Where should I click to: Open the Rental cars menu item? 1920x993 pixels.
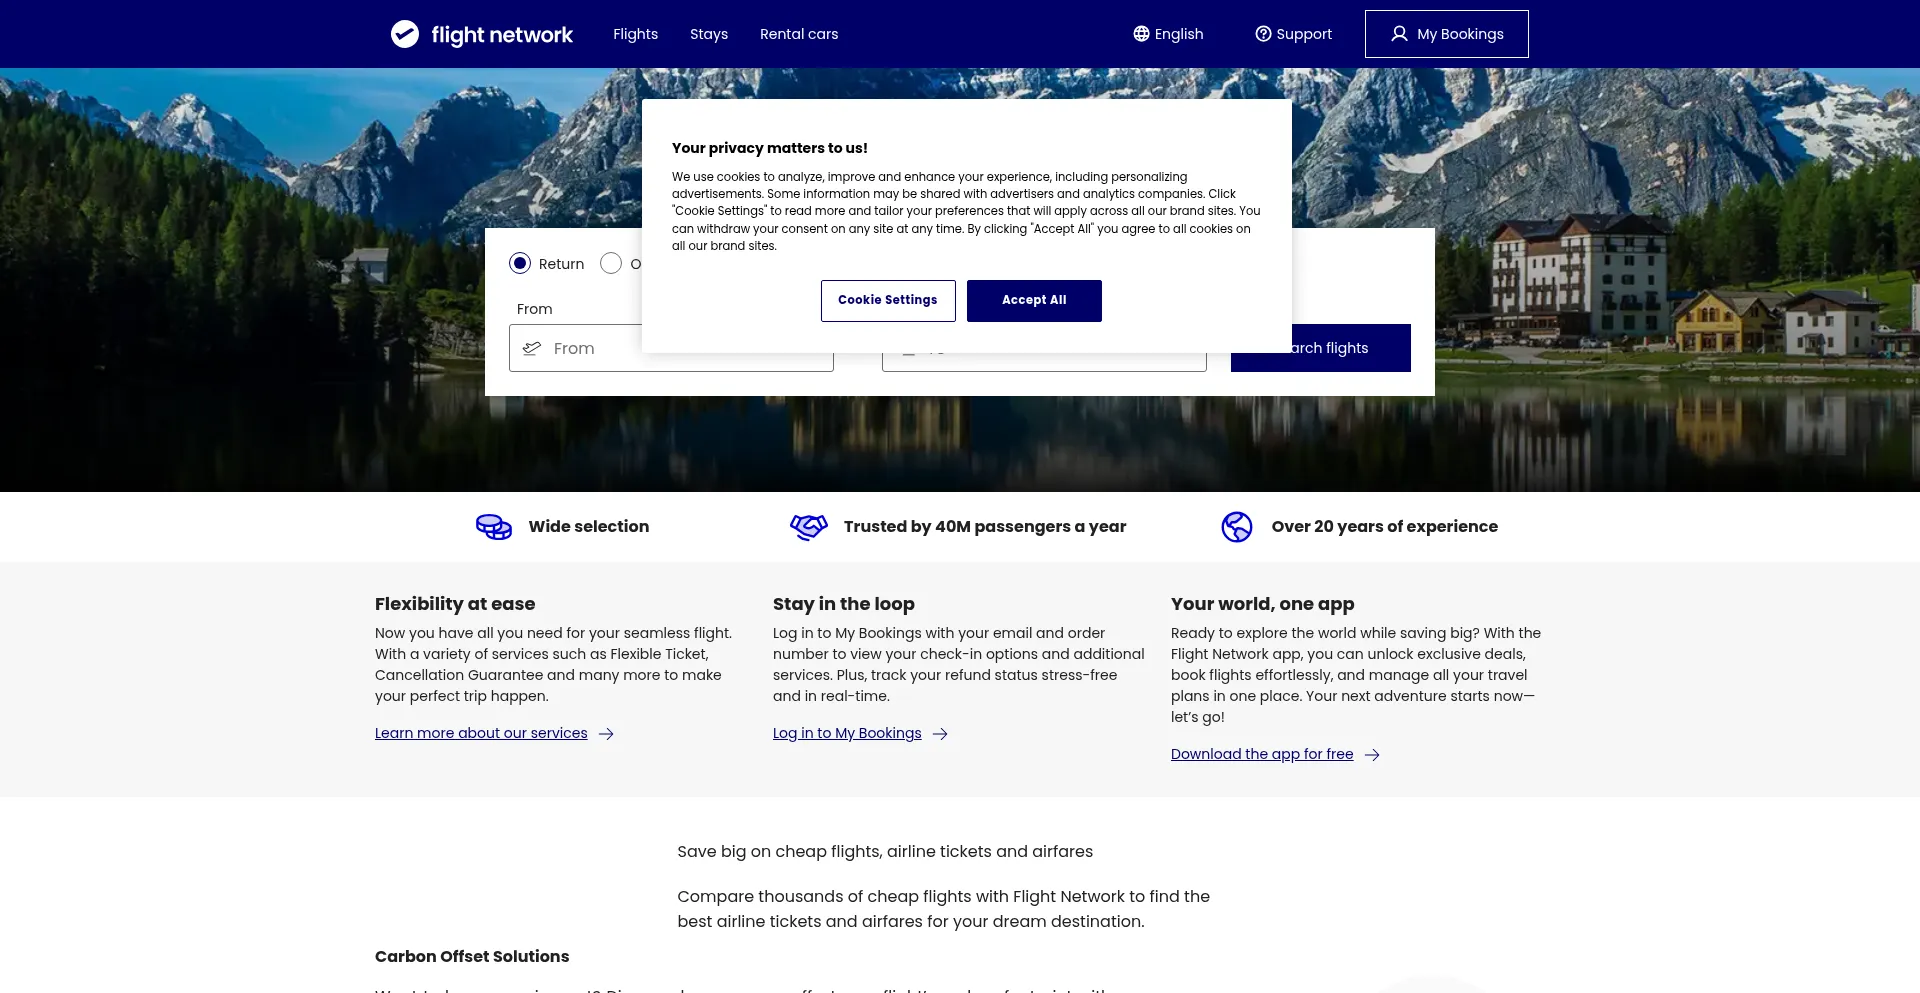pyautogui.click(x=799, y=34)
